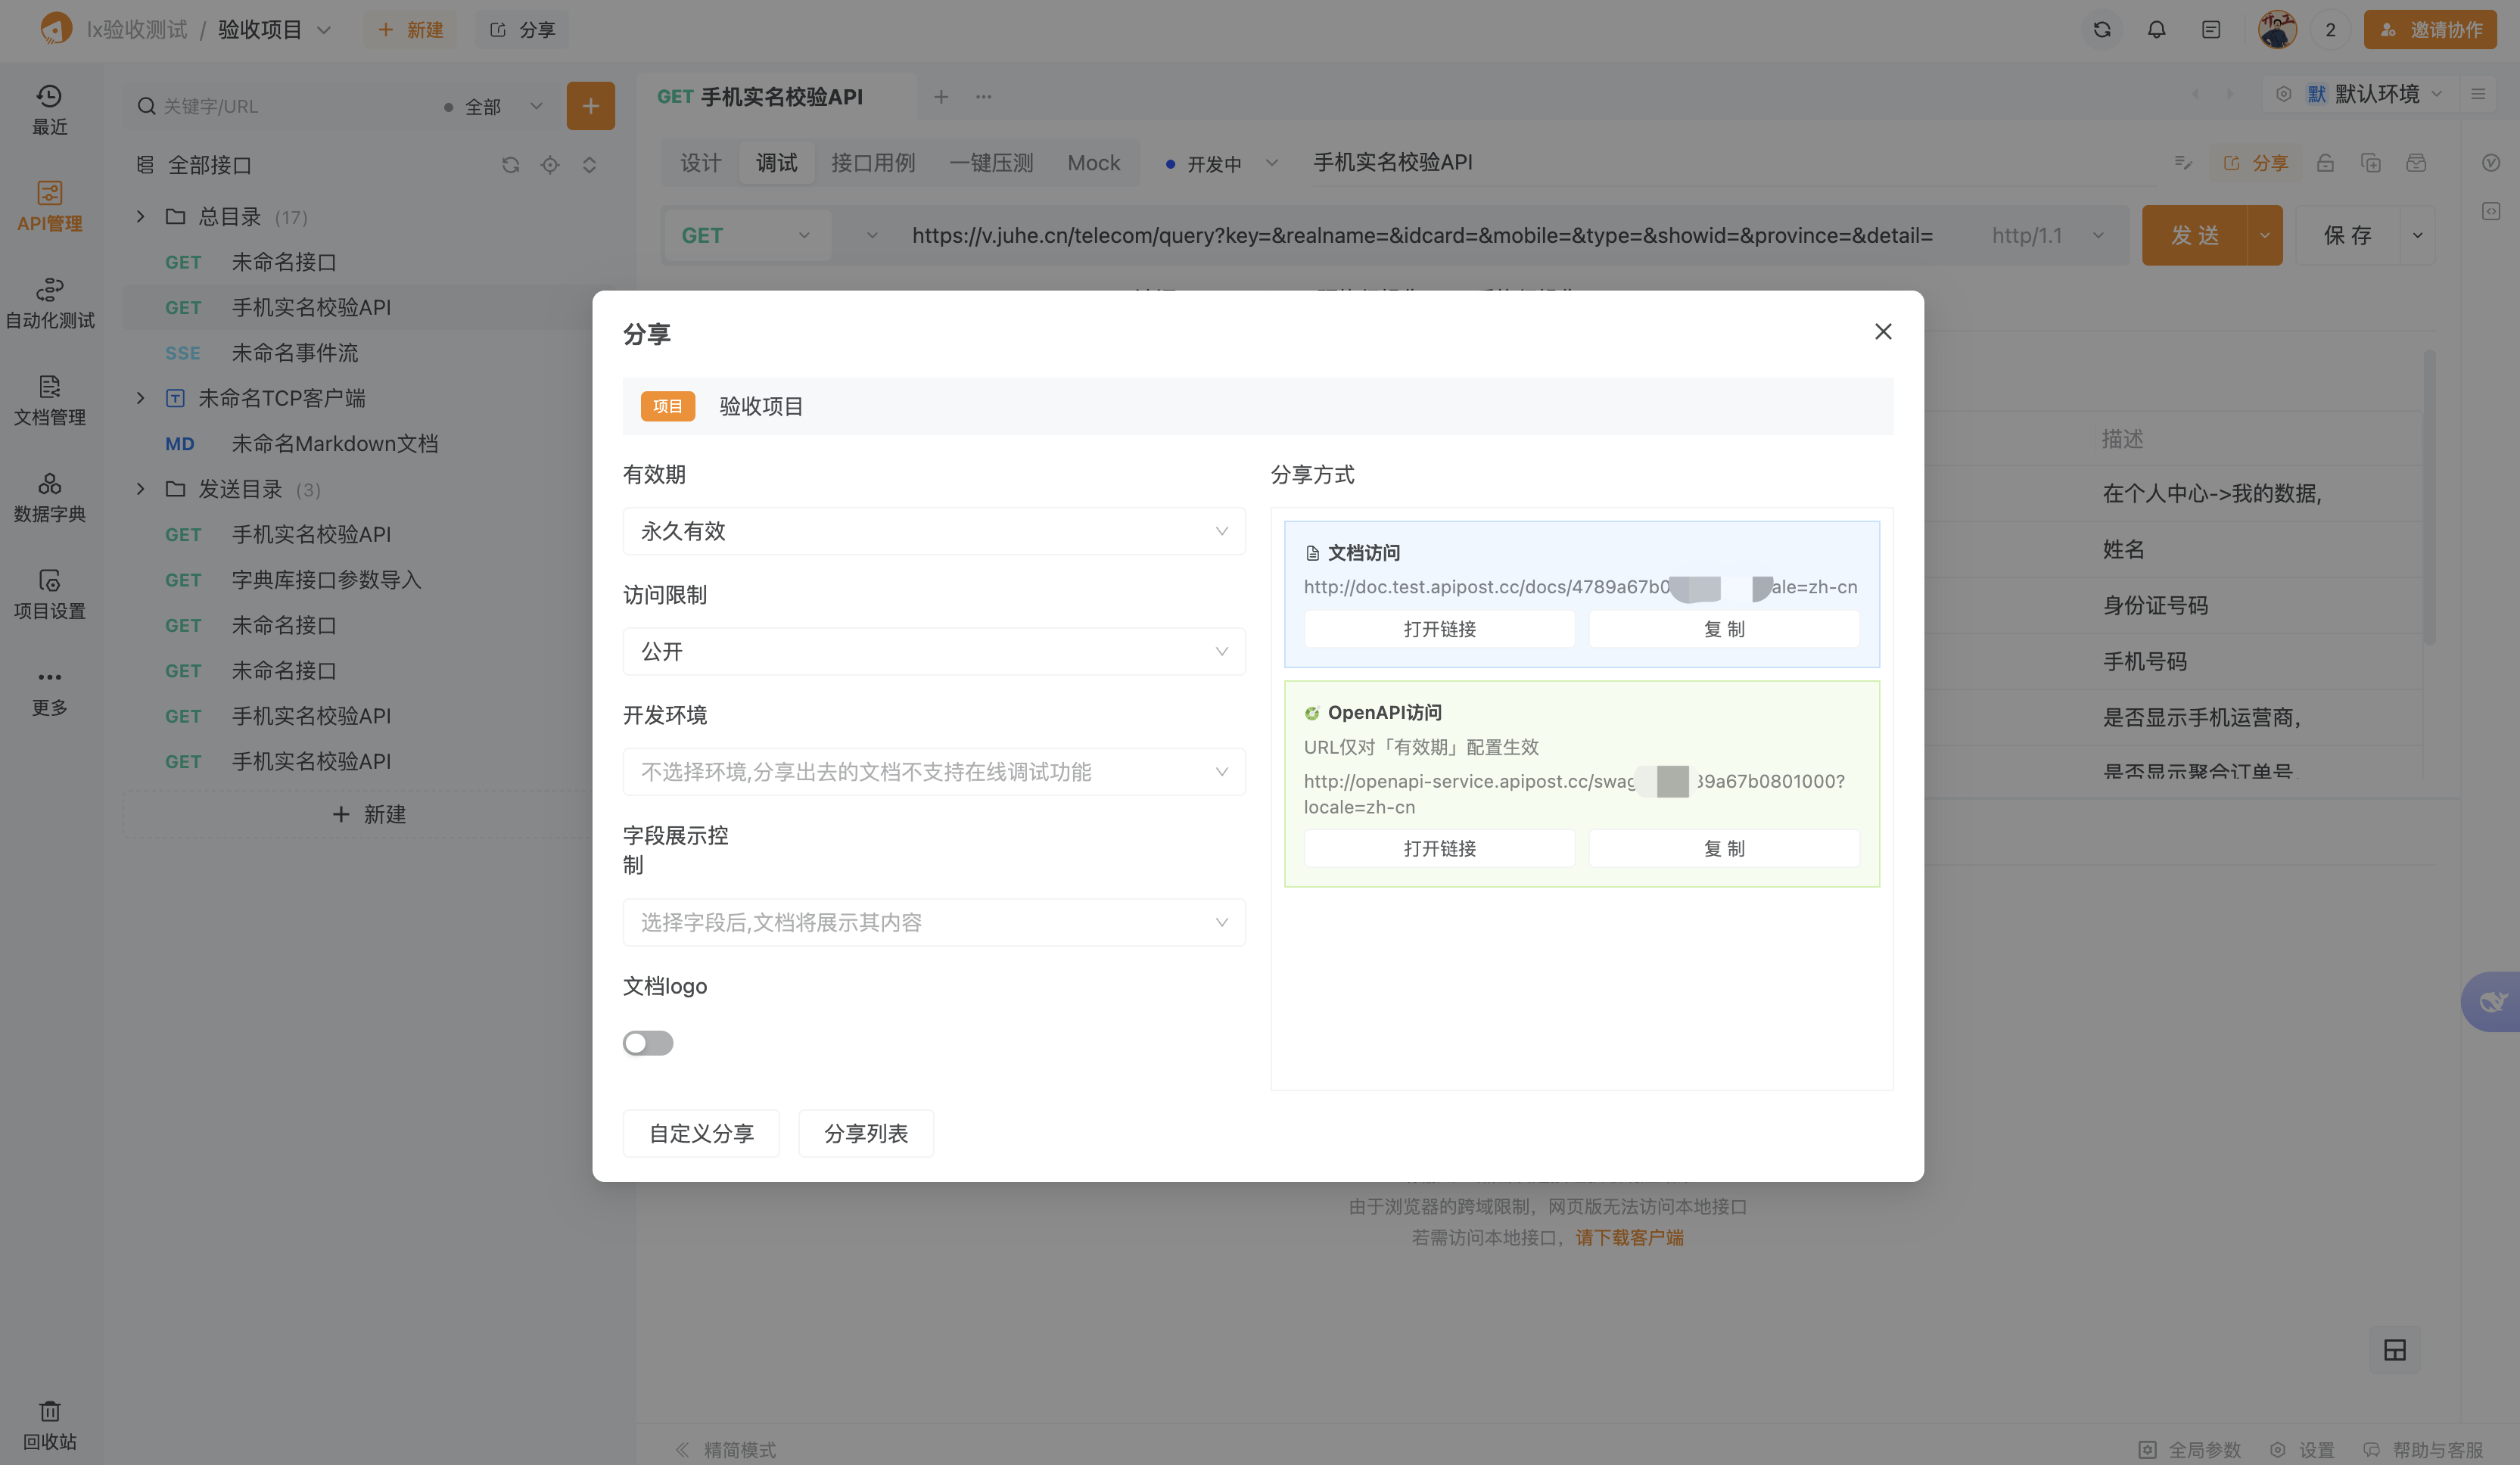The image size is (2520, 1465).
Task: Select API管理 in the left sidebar
Action: [49, 206]
